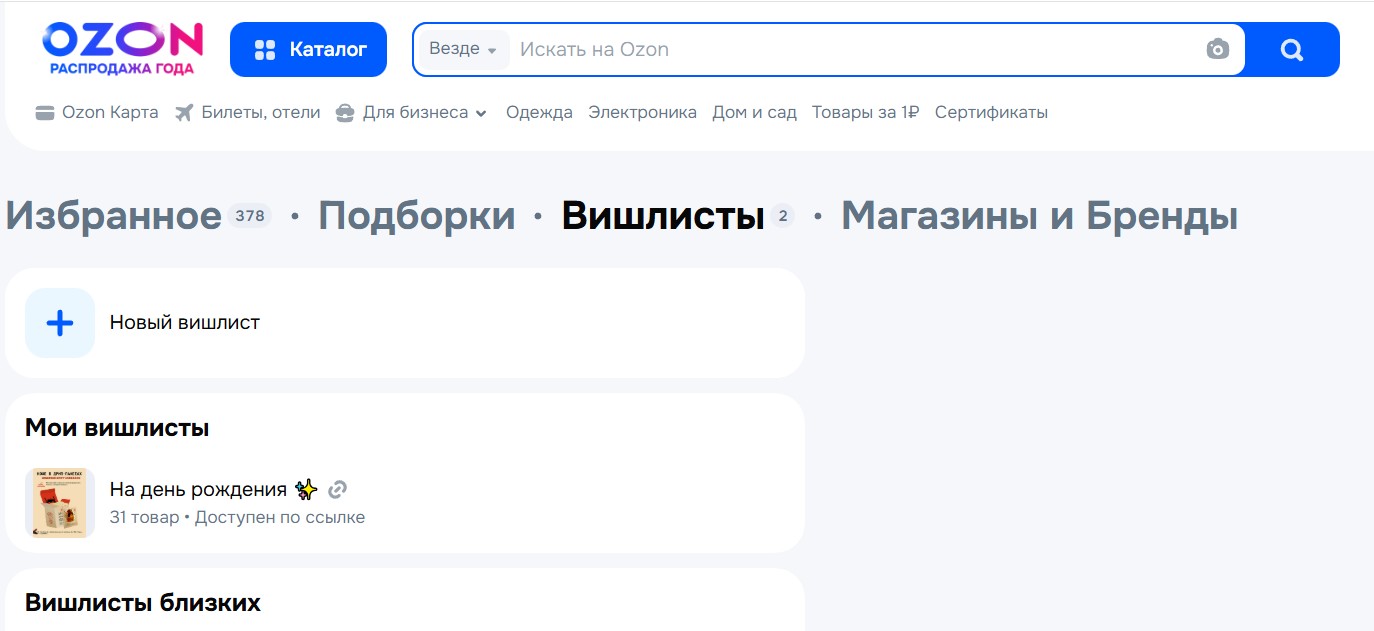Image resolution: width=1374 pixels, height=631 pixels.
Task: Open the Везде search scope dropdown
Action: pyautogui.click(x=461, y=48)
